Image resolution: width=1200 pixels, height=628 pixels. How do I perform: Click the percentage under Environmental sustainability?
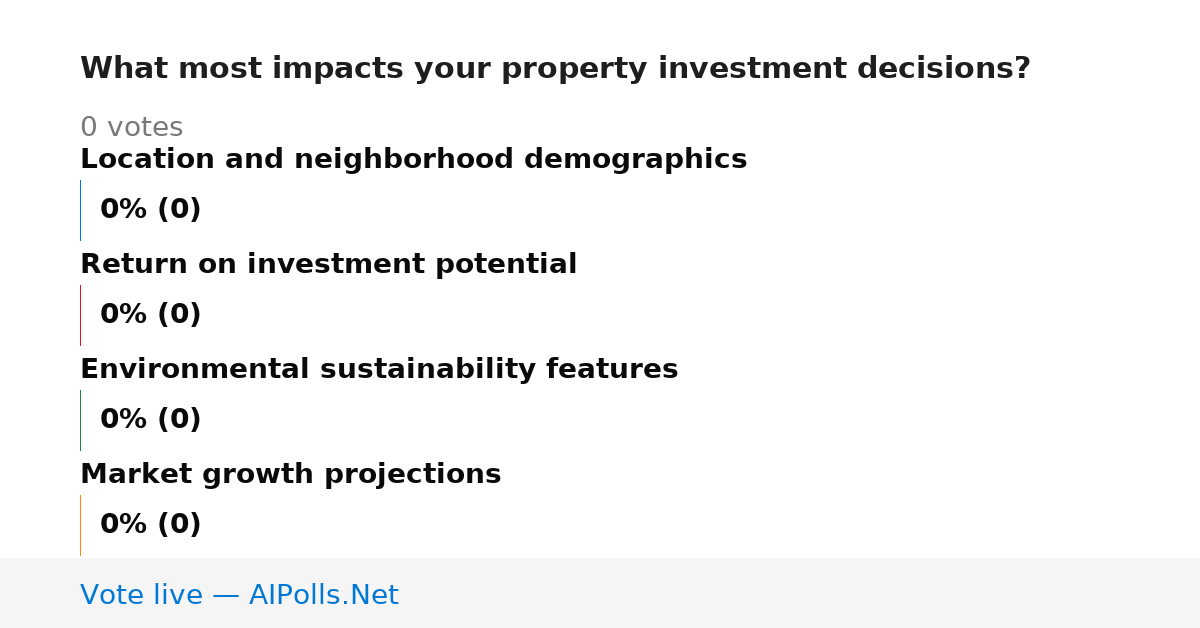(x=150, y=420)
